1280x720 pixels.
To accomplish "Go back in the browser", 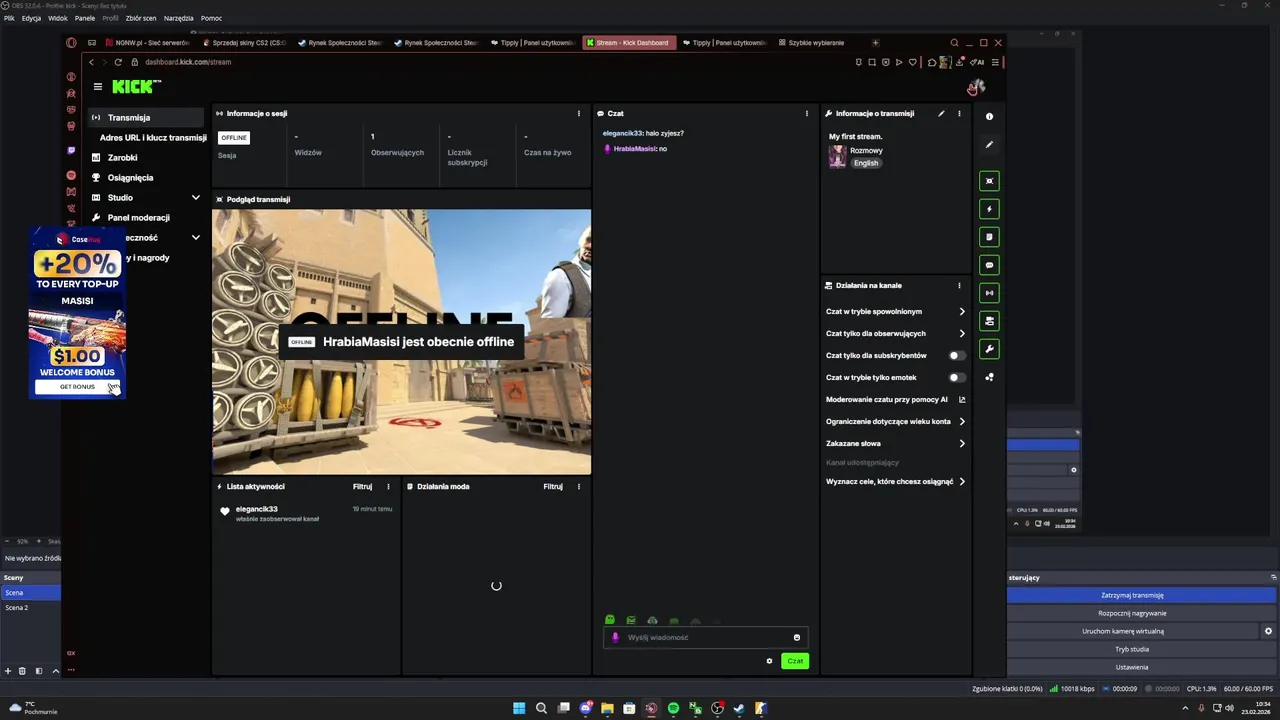I will (x=91, y=62).
